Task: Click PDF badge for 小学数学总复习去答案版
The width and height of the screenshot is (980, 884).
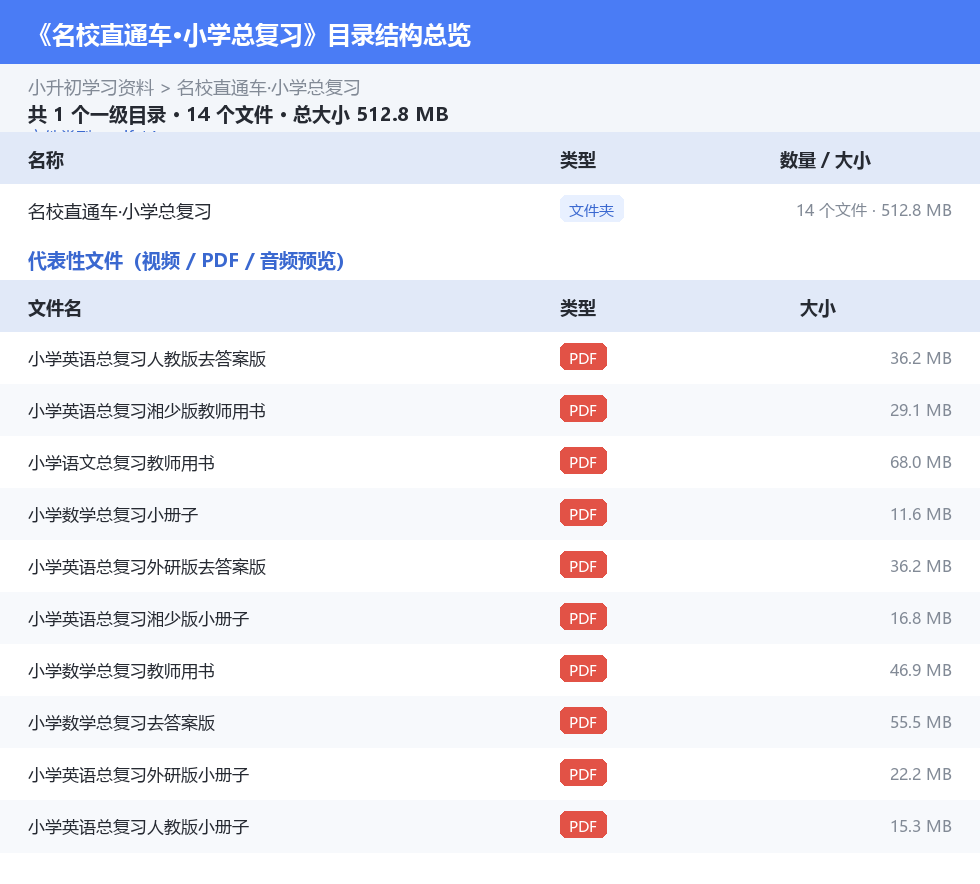Action: click(583, 721)
